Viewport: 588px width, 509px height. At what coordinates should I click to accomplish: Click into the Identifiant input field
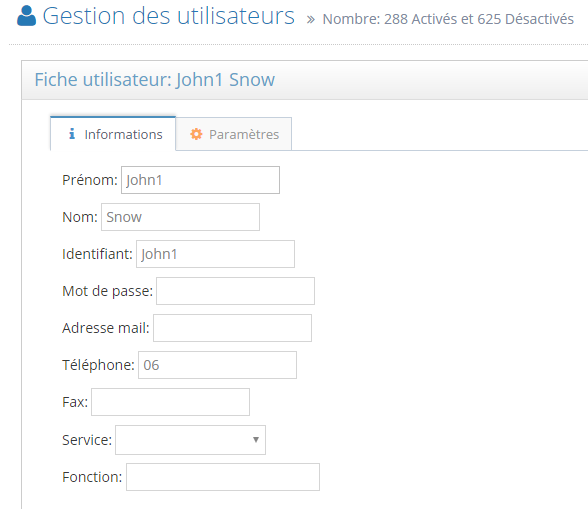pyautogui.click(x=215, y=254)
